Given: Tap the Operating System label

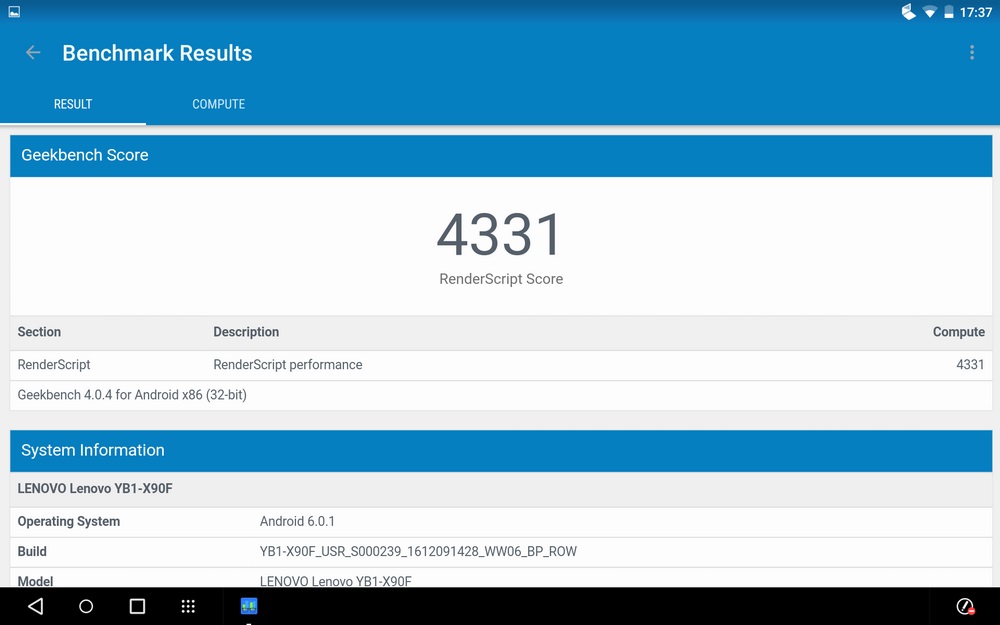Looking at the screenshot, I should click(69, 522).
